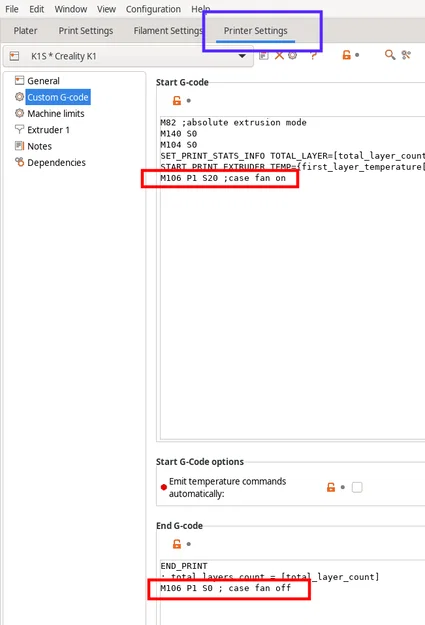Open the Window menu
The height and width of the screenshot is (625, 425).
coord(71,9)
